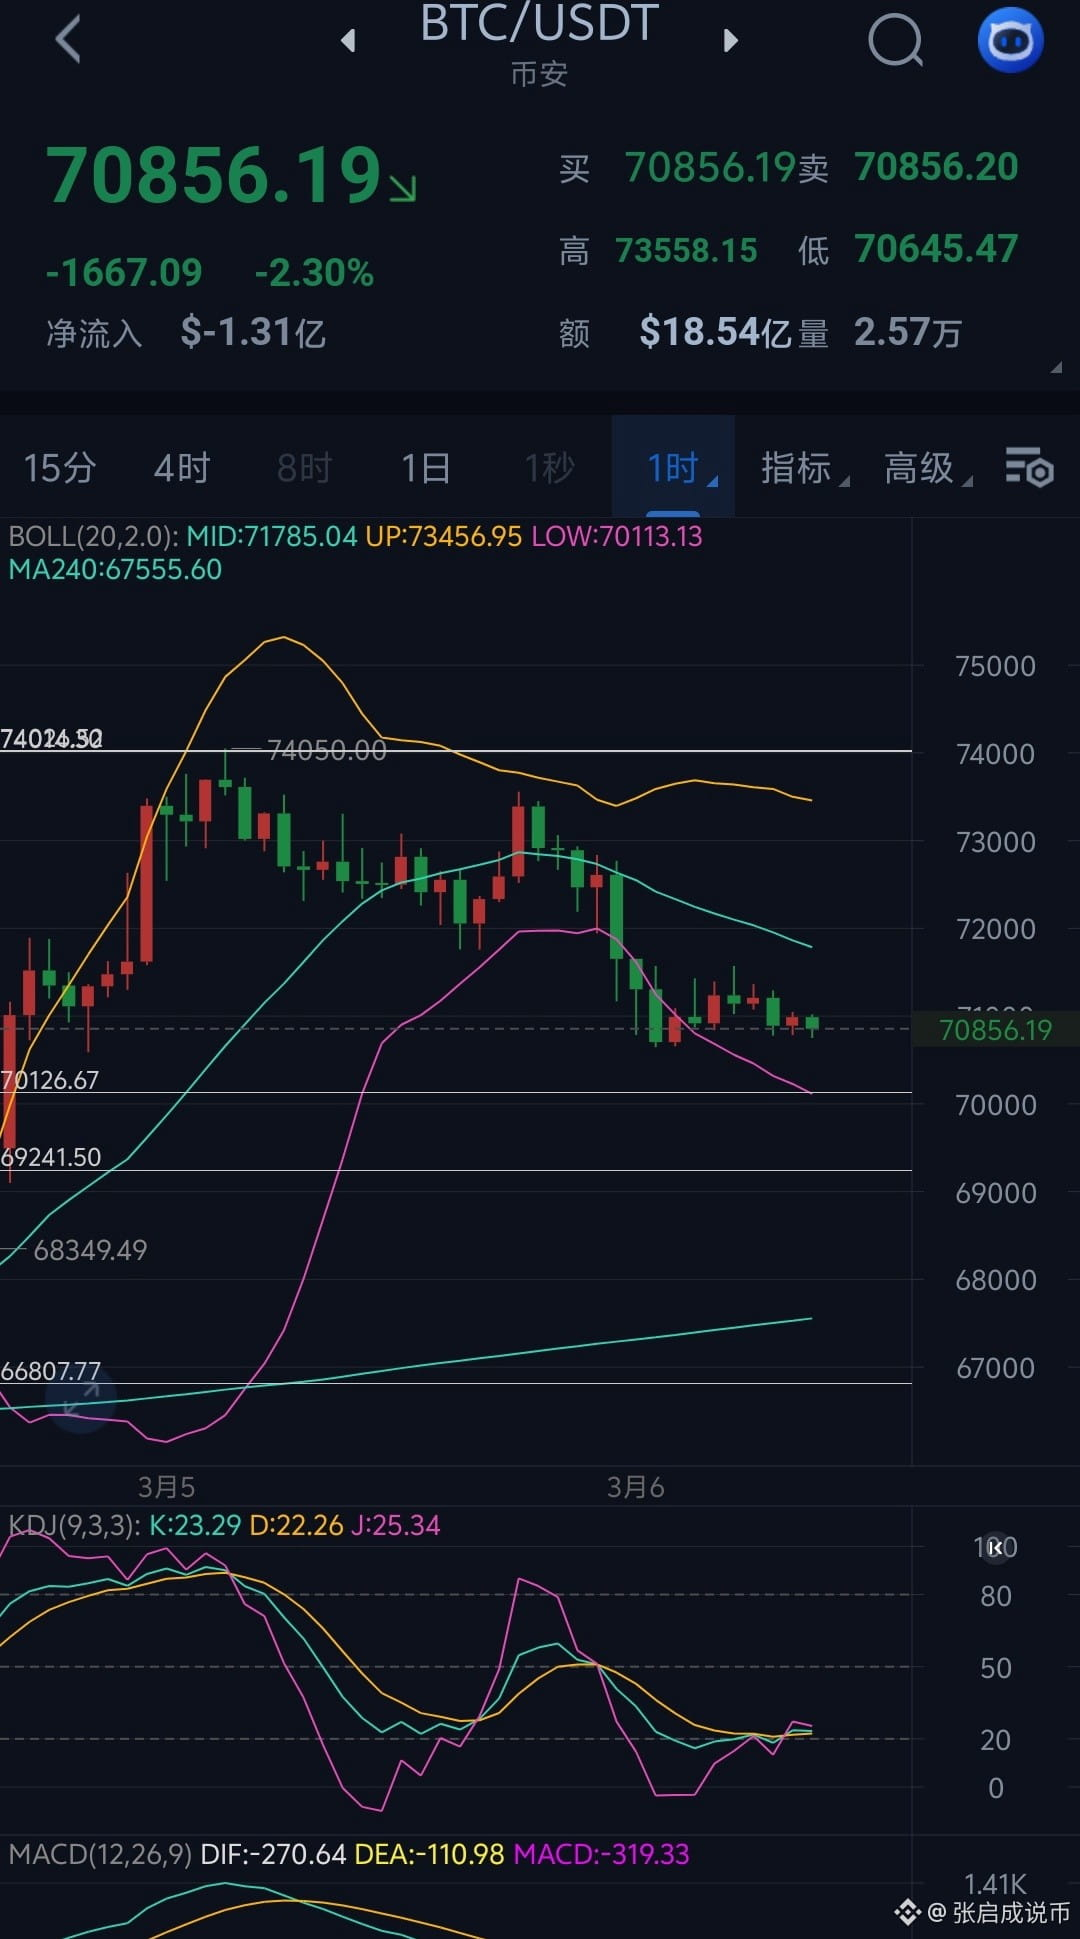The width and height of the screenshot is (1080, 1939).
Task: Go back with the left chevron icon
Action: (68, 40)
